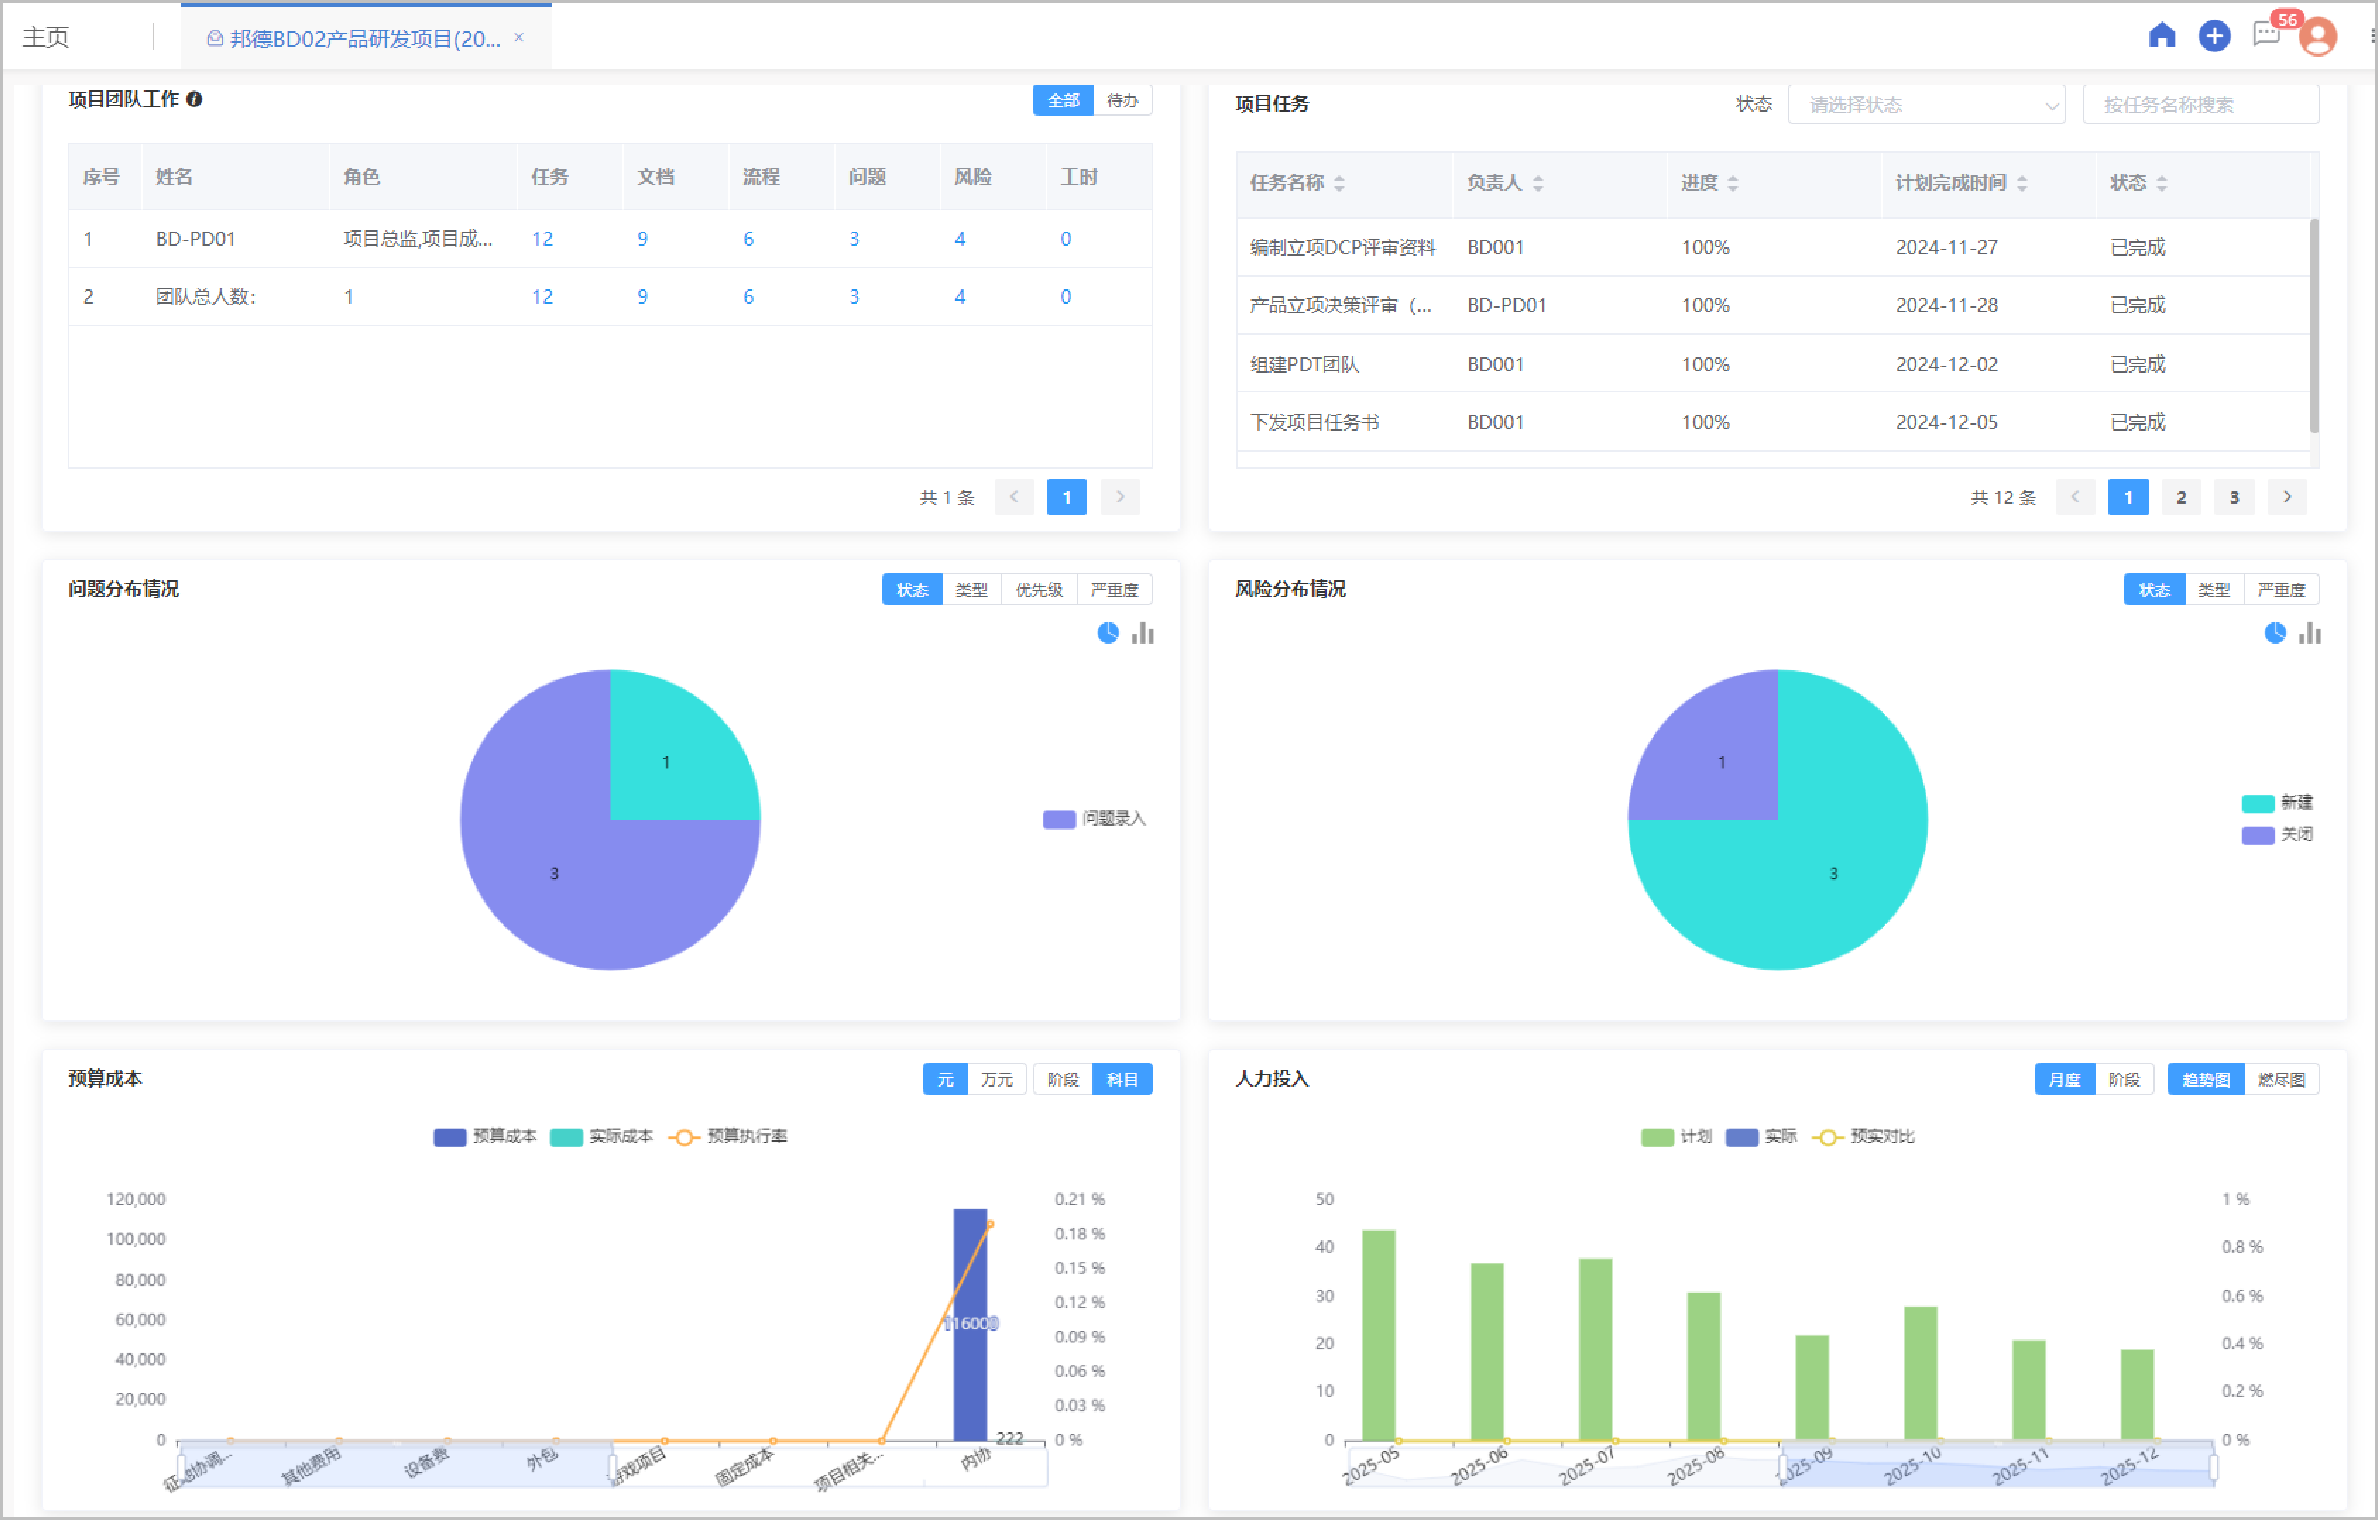Click the blue plus add icon
2379x1522 pixels.
pyautogui.click(x=2215, y=36)
